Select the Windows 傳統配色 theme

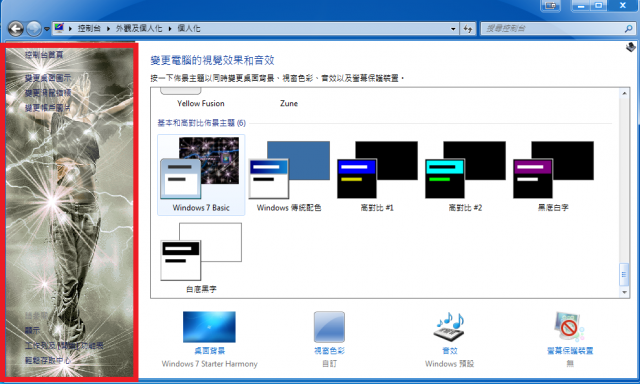click(x=289, y=175)
